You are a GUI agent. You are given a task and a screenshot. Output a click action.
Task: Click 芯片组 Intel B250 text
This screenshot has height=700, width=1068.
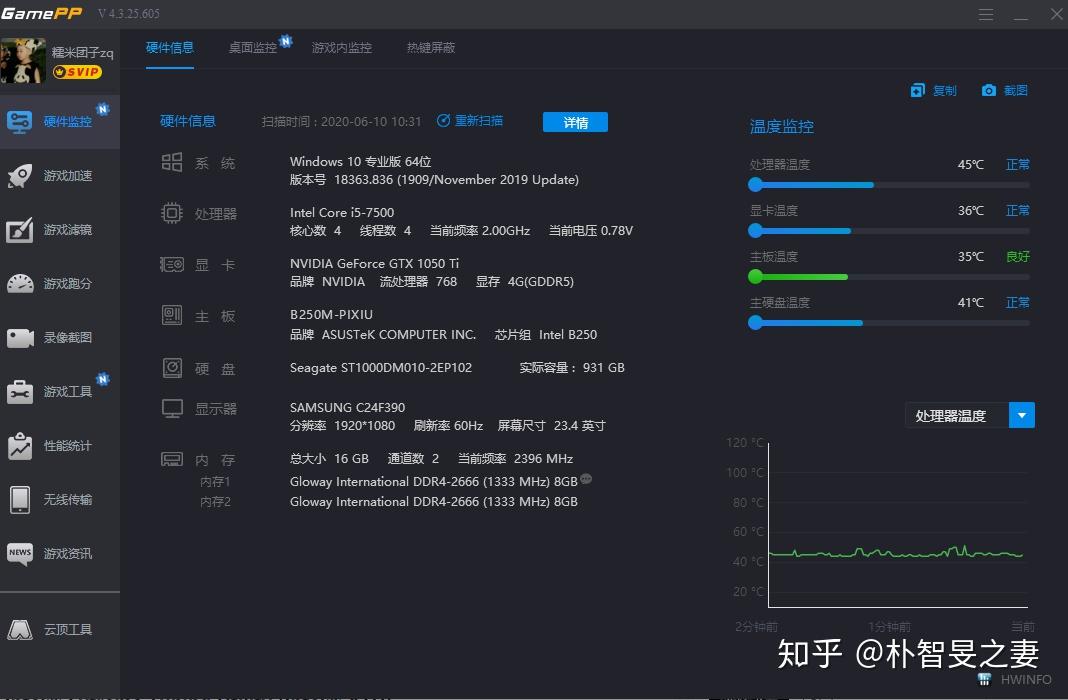pos(546,334)
